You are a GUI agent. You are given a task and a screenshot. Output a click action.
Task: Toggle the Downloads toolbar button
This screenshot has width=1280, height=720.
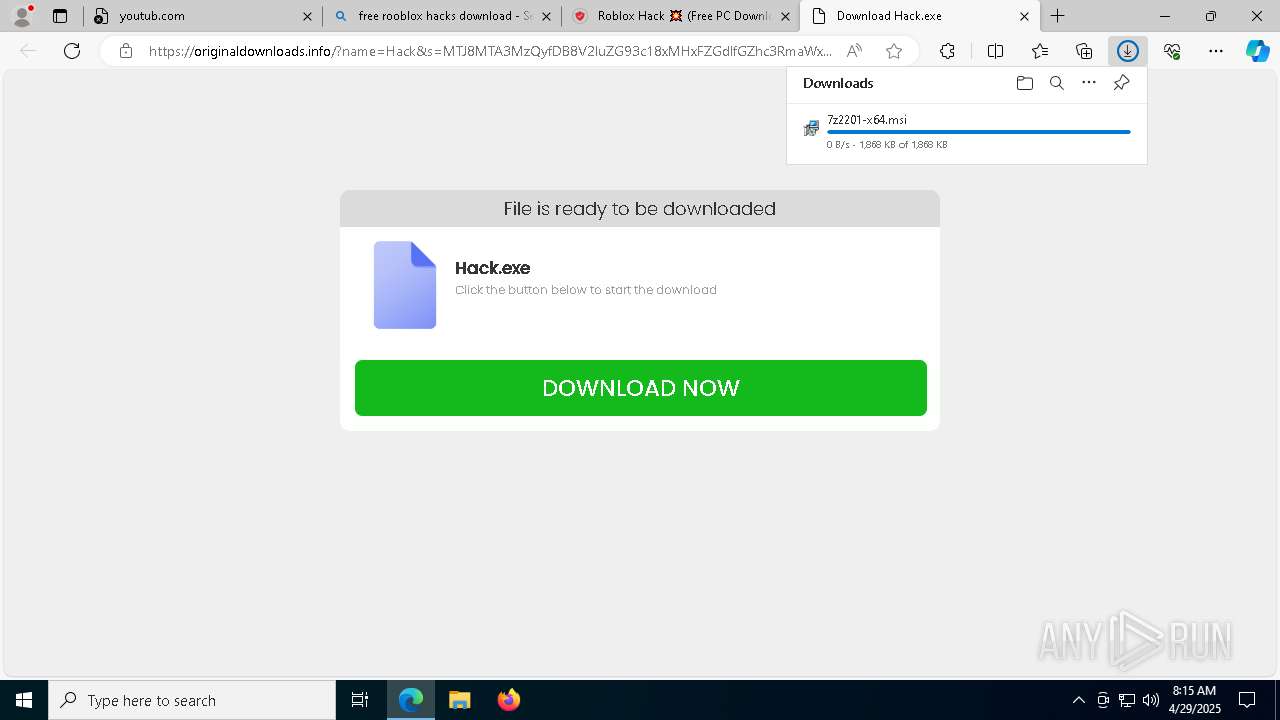(x=1128, y=51)
